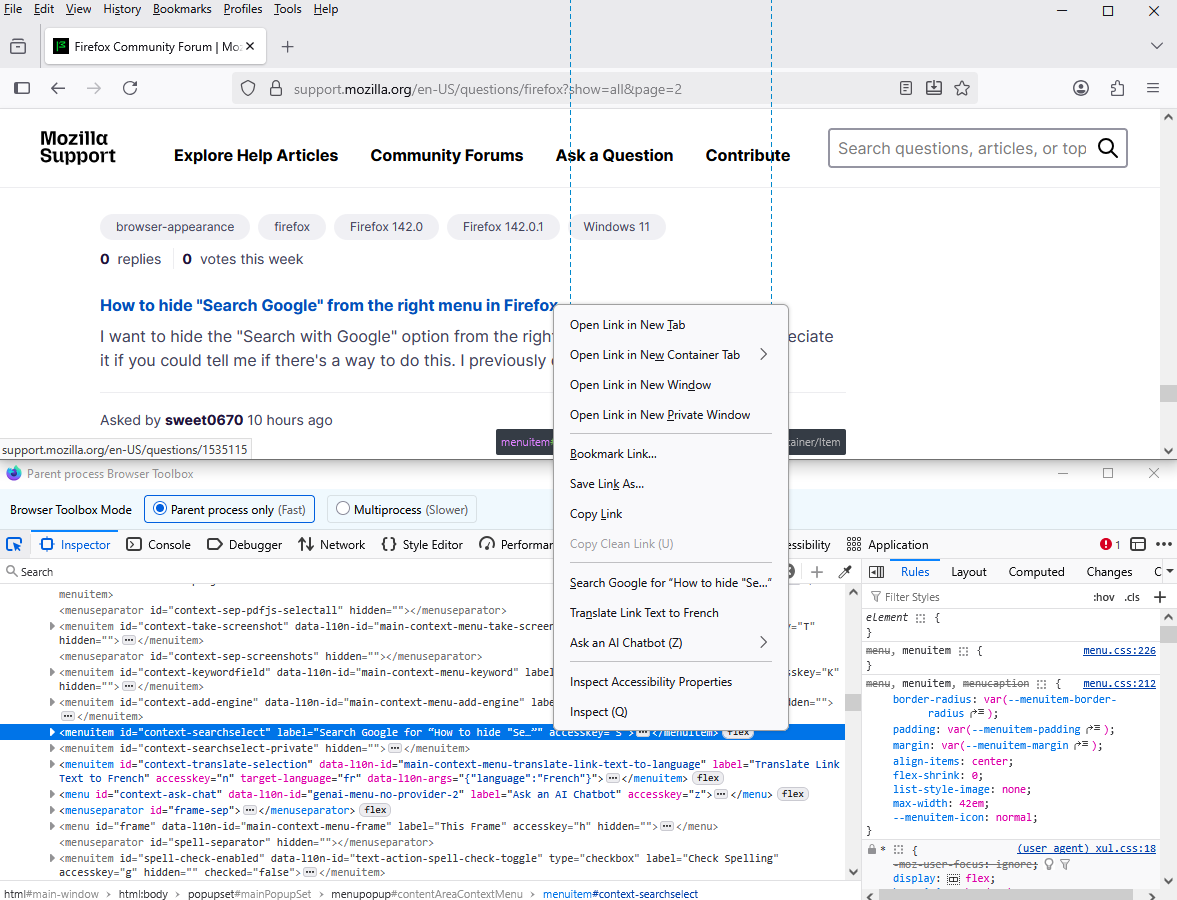Open the responsive frame selector icon in toolbox
Screen dimensions: 1177x900
pos(1137,544)
